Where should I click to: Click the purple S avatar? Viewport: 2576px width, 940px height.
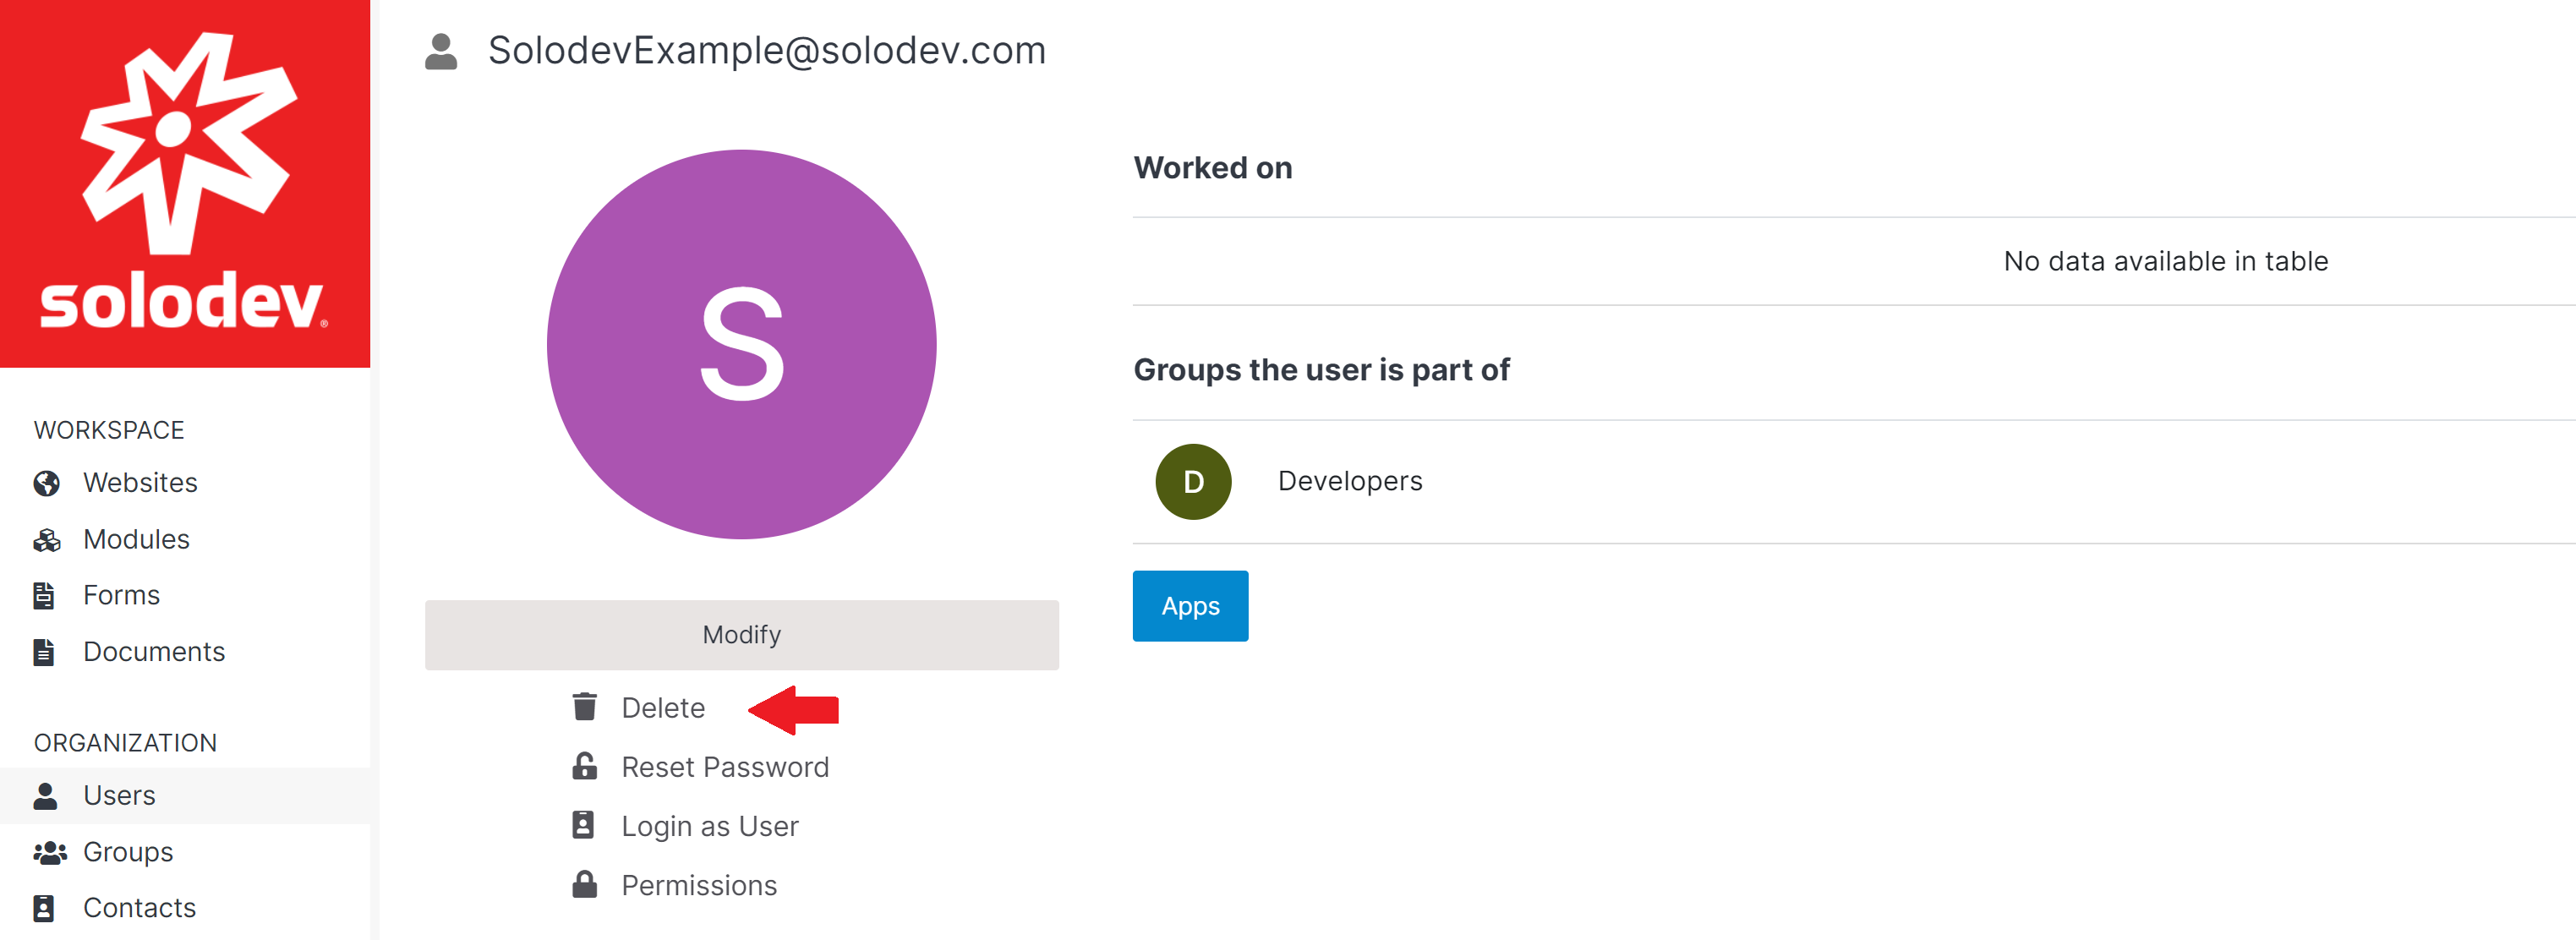pos(741,345)
